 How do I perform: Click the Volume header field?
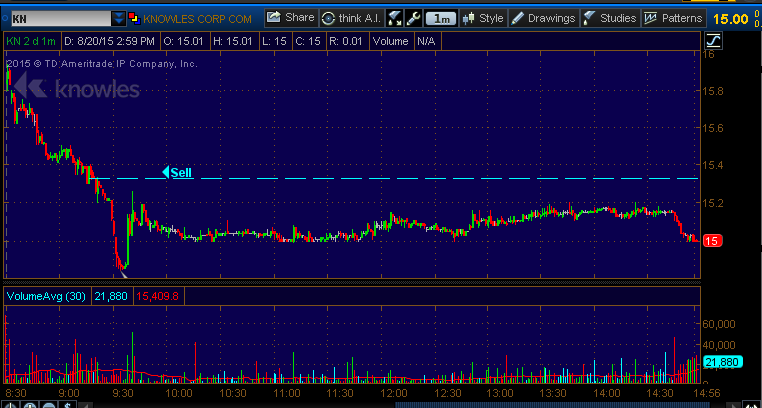389,40
